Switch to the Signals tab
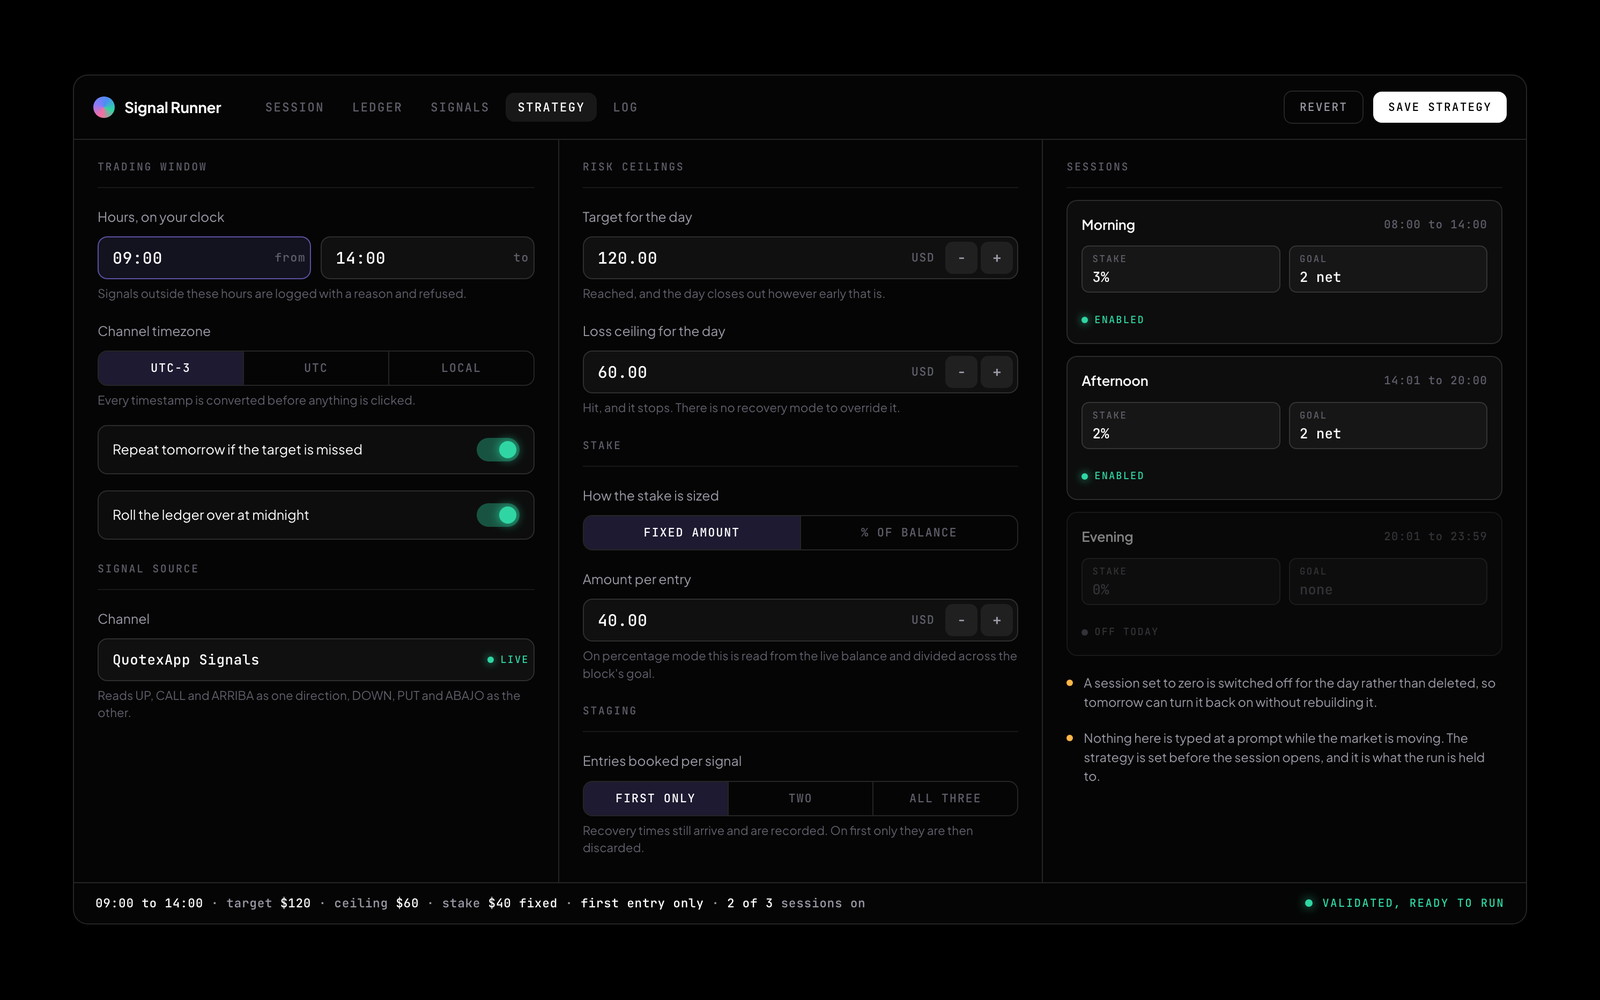Image resolution: width=1600 pixels, height=1000 pixels. click(460, 107)
